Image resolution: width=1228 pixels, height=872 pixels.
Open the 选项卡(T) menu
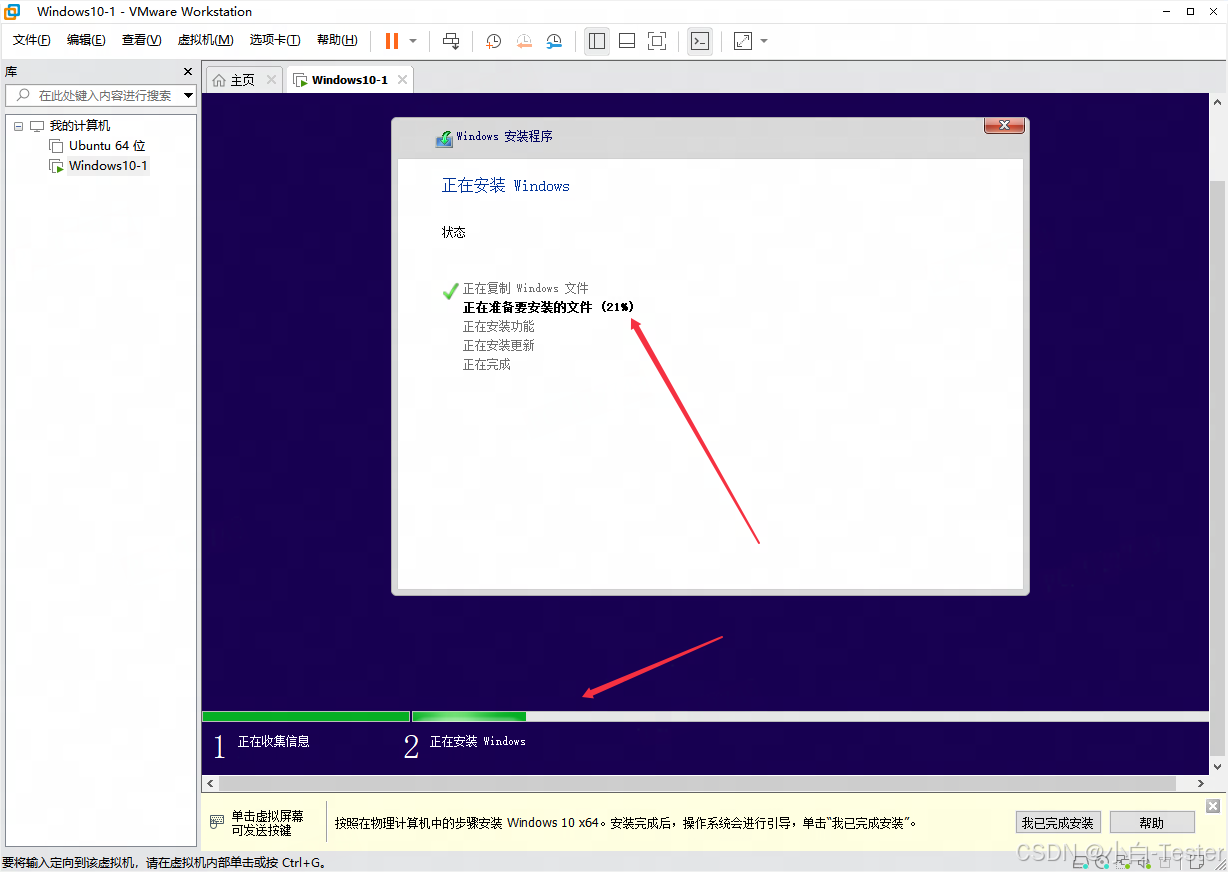pyautogui.click(x=275, y=40)
